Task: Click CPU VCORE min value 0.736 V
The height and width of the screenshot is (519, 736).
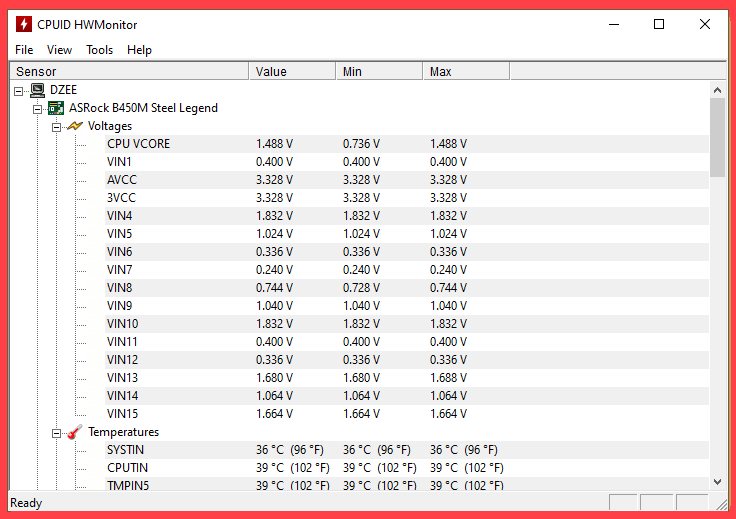Action: click(361, 144)
